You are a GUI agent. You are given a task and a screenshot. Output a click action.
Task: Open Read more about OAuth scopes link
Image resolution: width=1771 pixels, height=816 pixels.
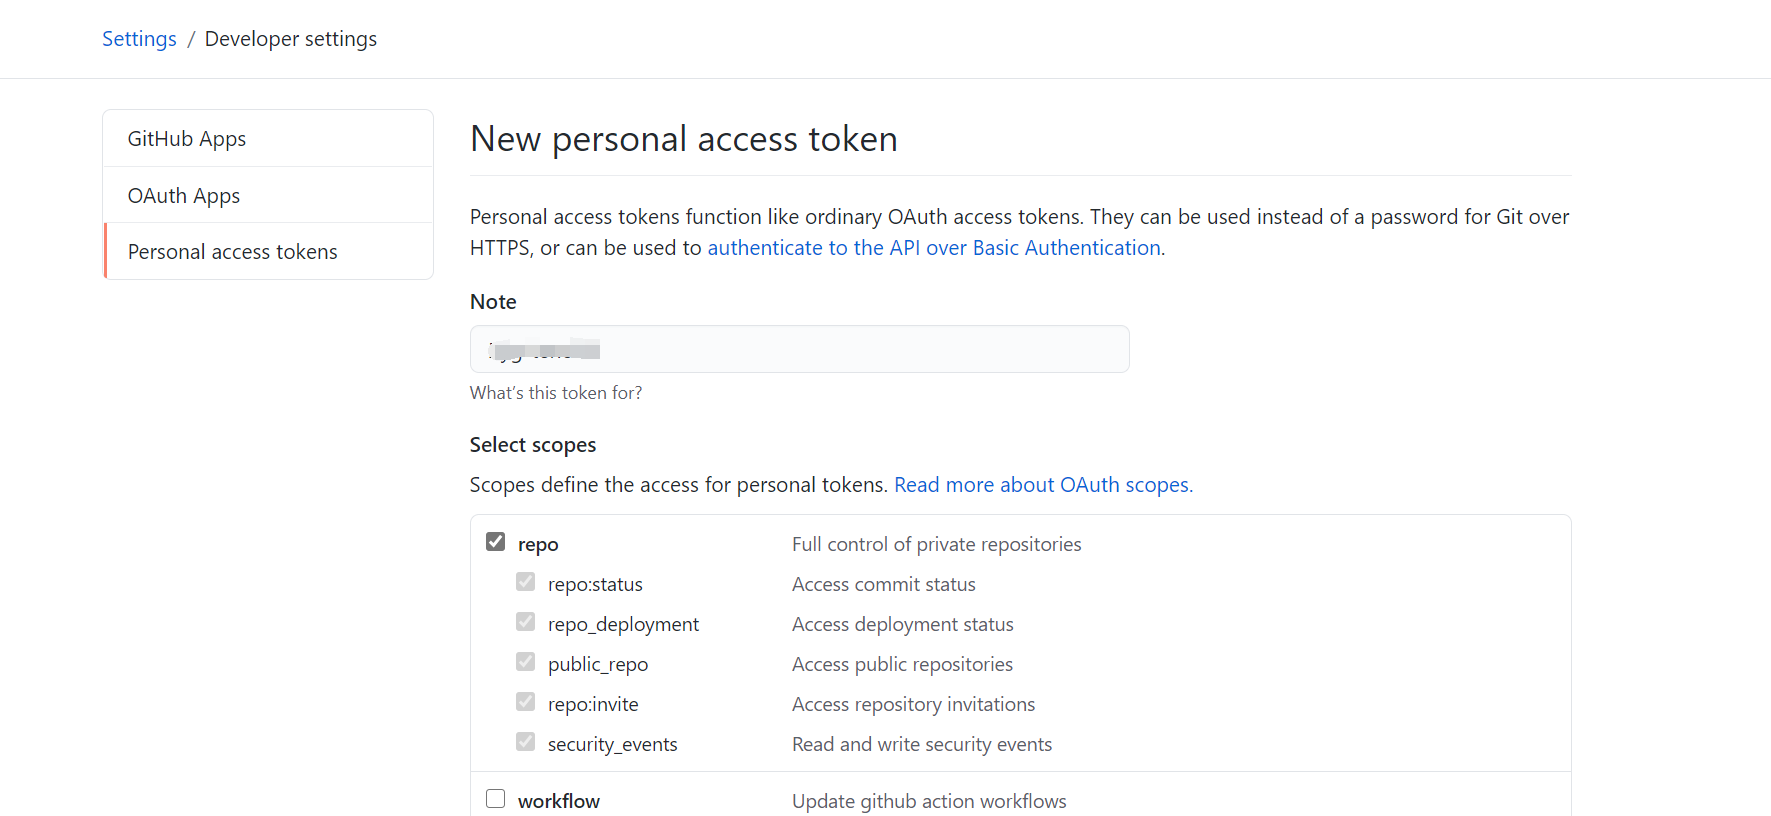[1043, 485]
